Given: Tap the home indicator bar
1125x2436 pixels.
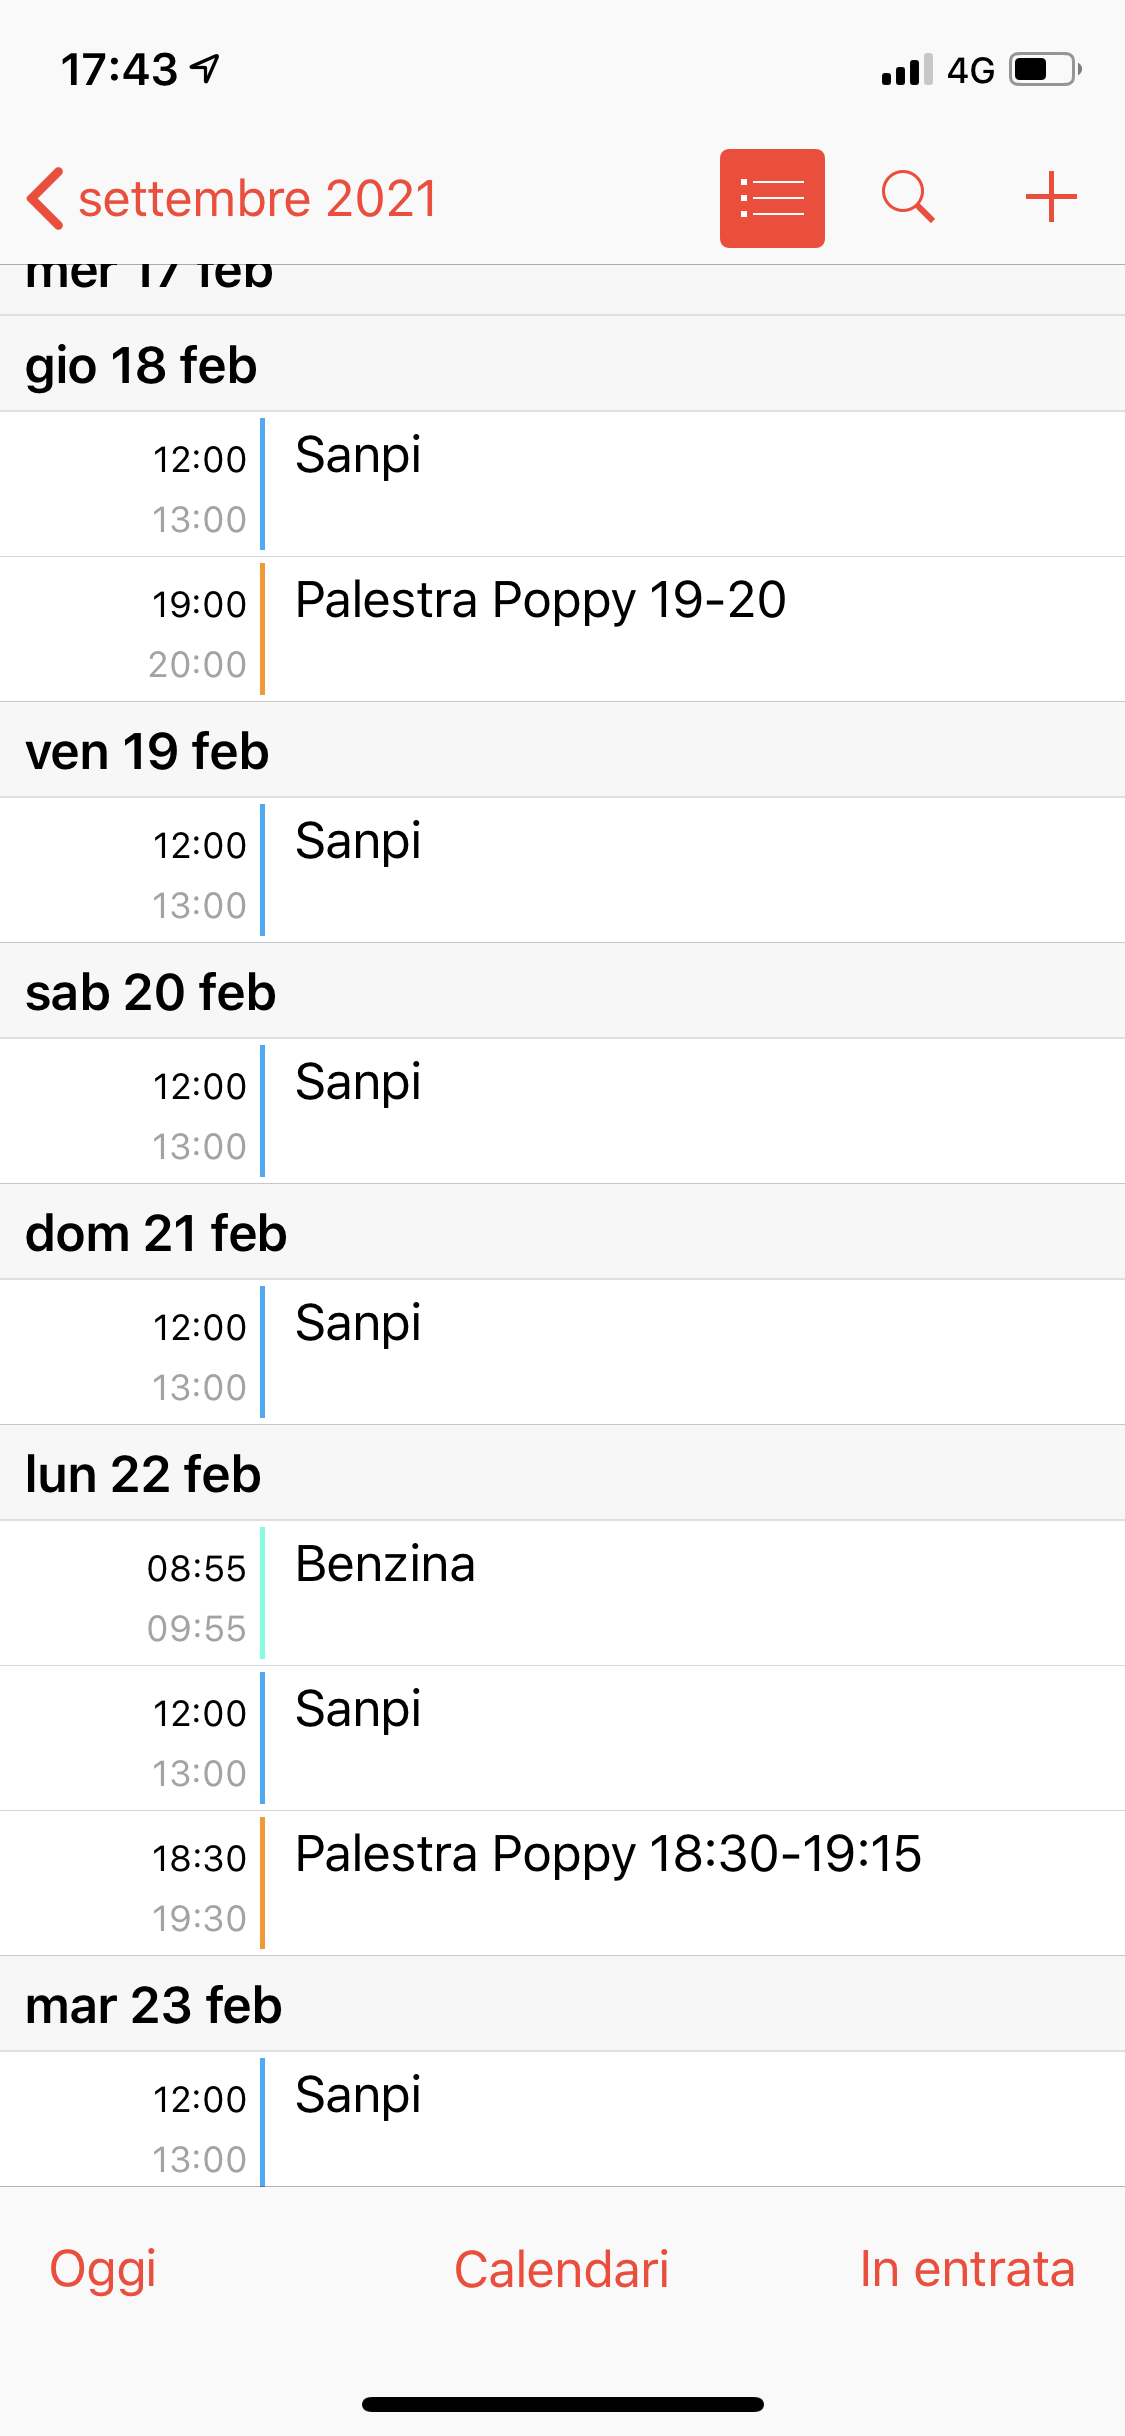Looking at the screenshot, I should click(562, 2404).
